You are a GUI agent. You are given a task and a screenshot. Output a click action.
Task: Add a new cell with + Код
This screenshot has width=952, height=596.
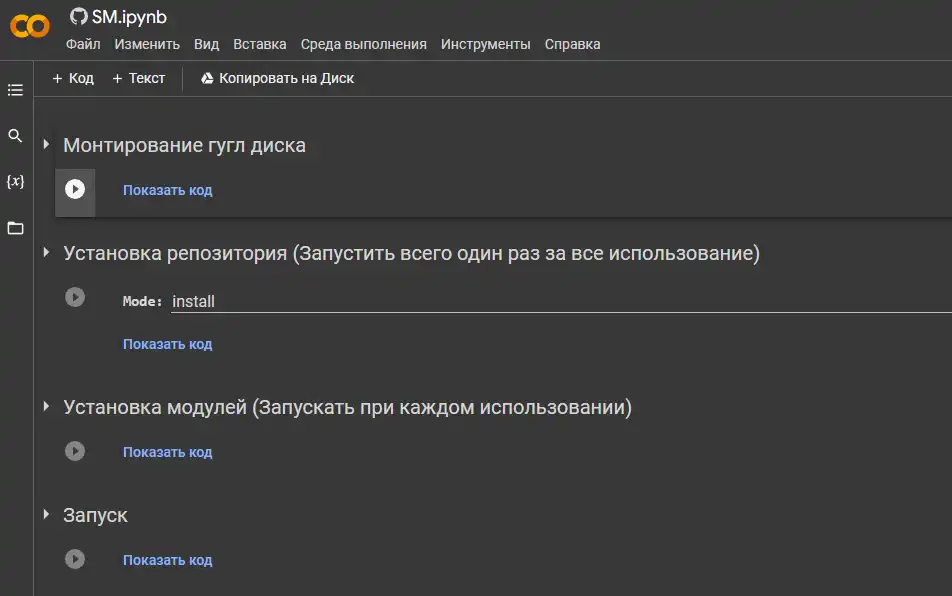(x=73, y=78)
